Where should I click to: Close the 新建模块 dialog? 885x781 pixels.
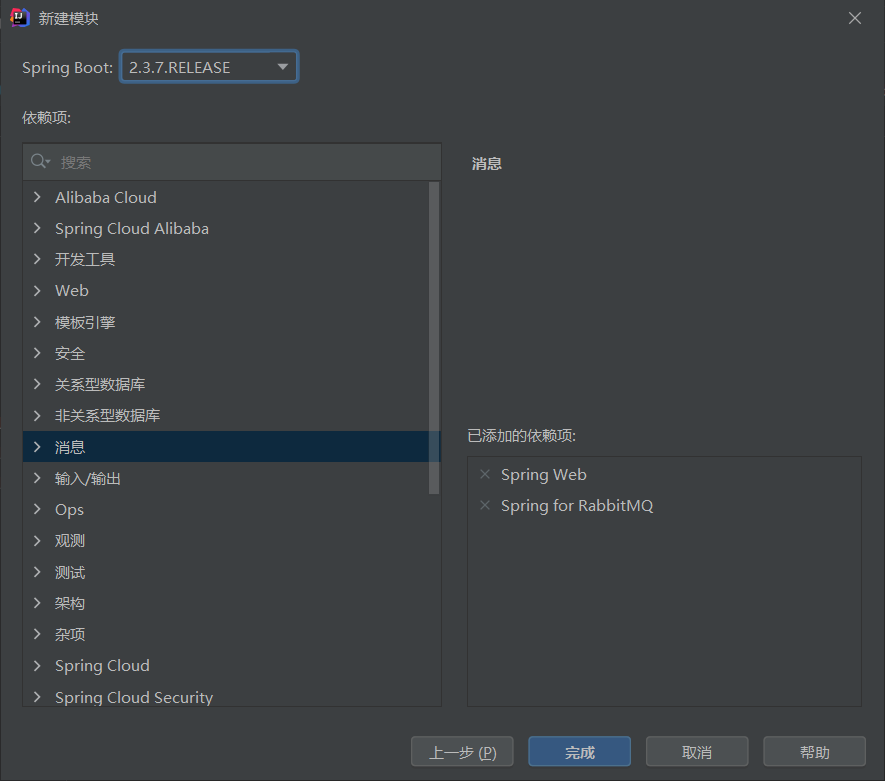coord(855,18)
